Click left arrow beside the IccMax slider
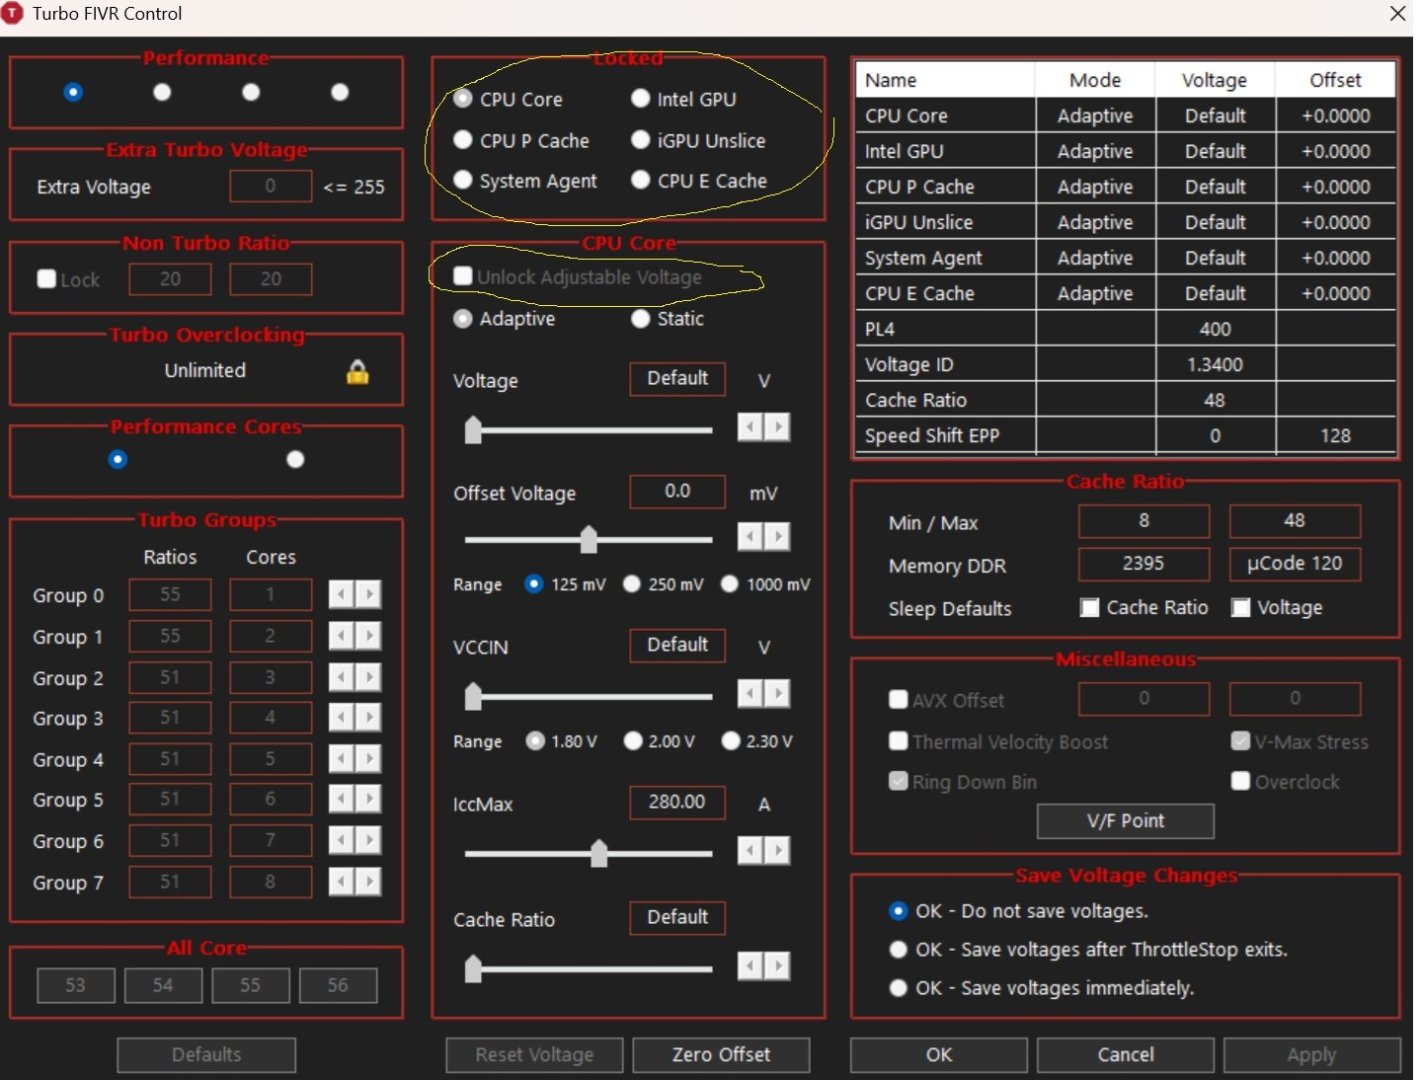Screen dimensions: 1419x1080 click(750, 851)
